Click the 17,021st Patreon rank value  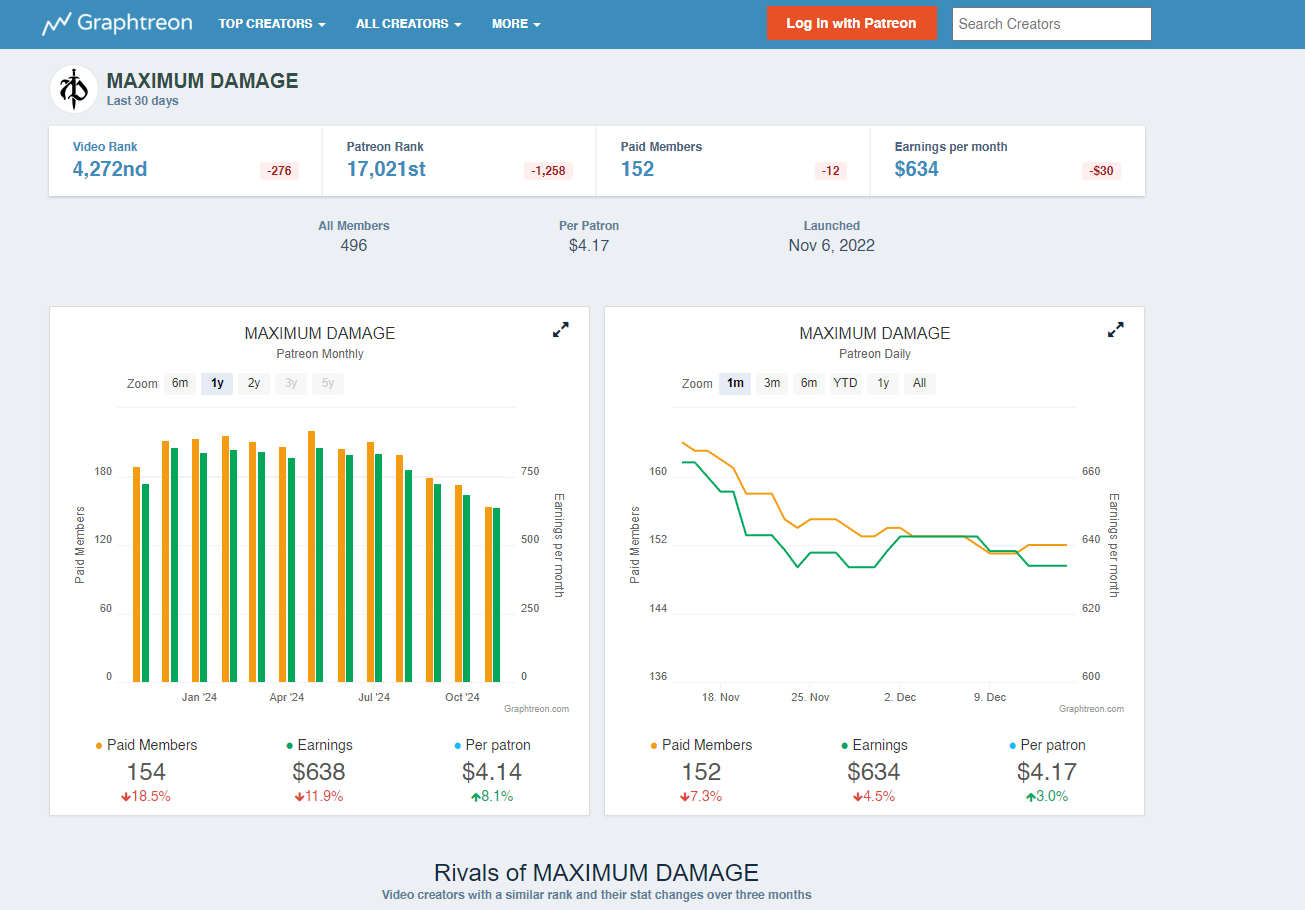pos(386,169)
